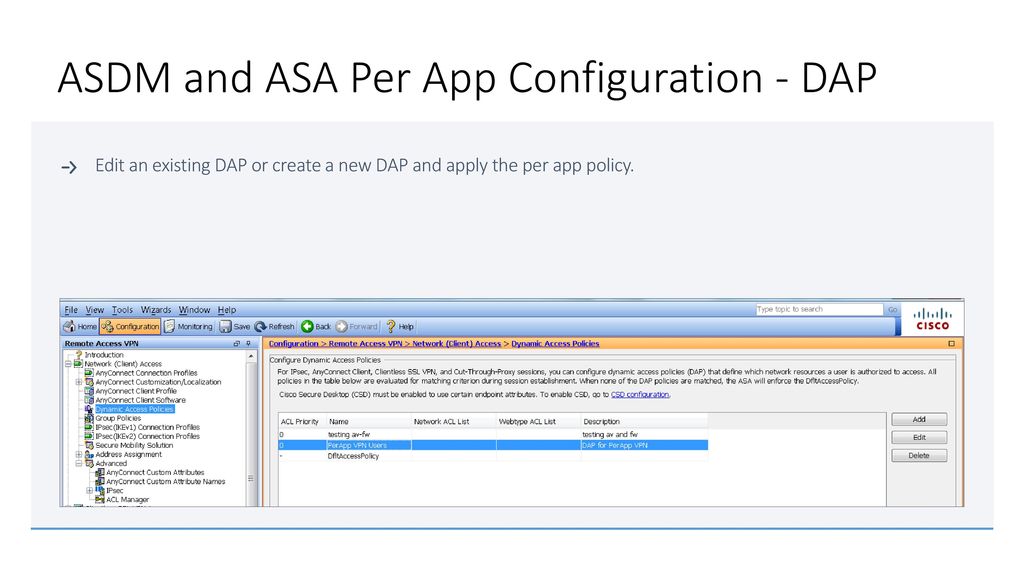This screenshot has width=1024, height=576.
Task: Select the 'PerApp VPN Users' policy row
Action: point(493,445)
